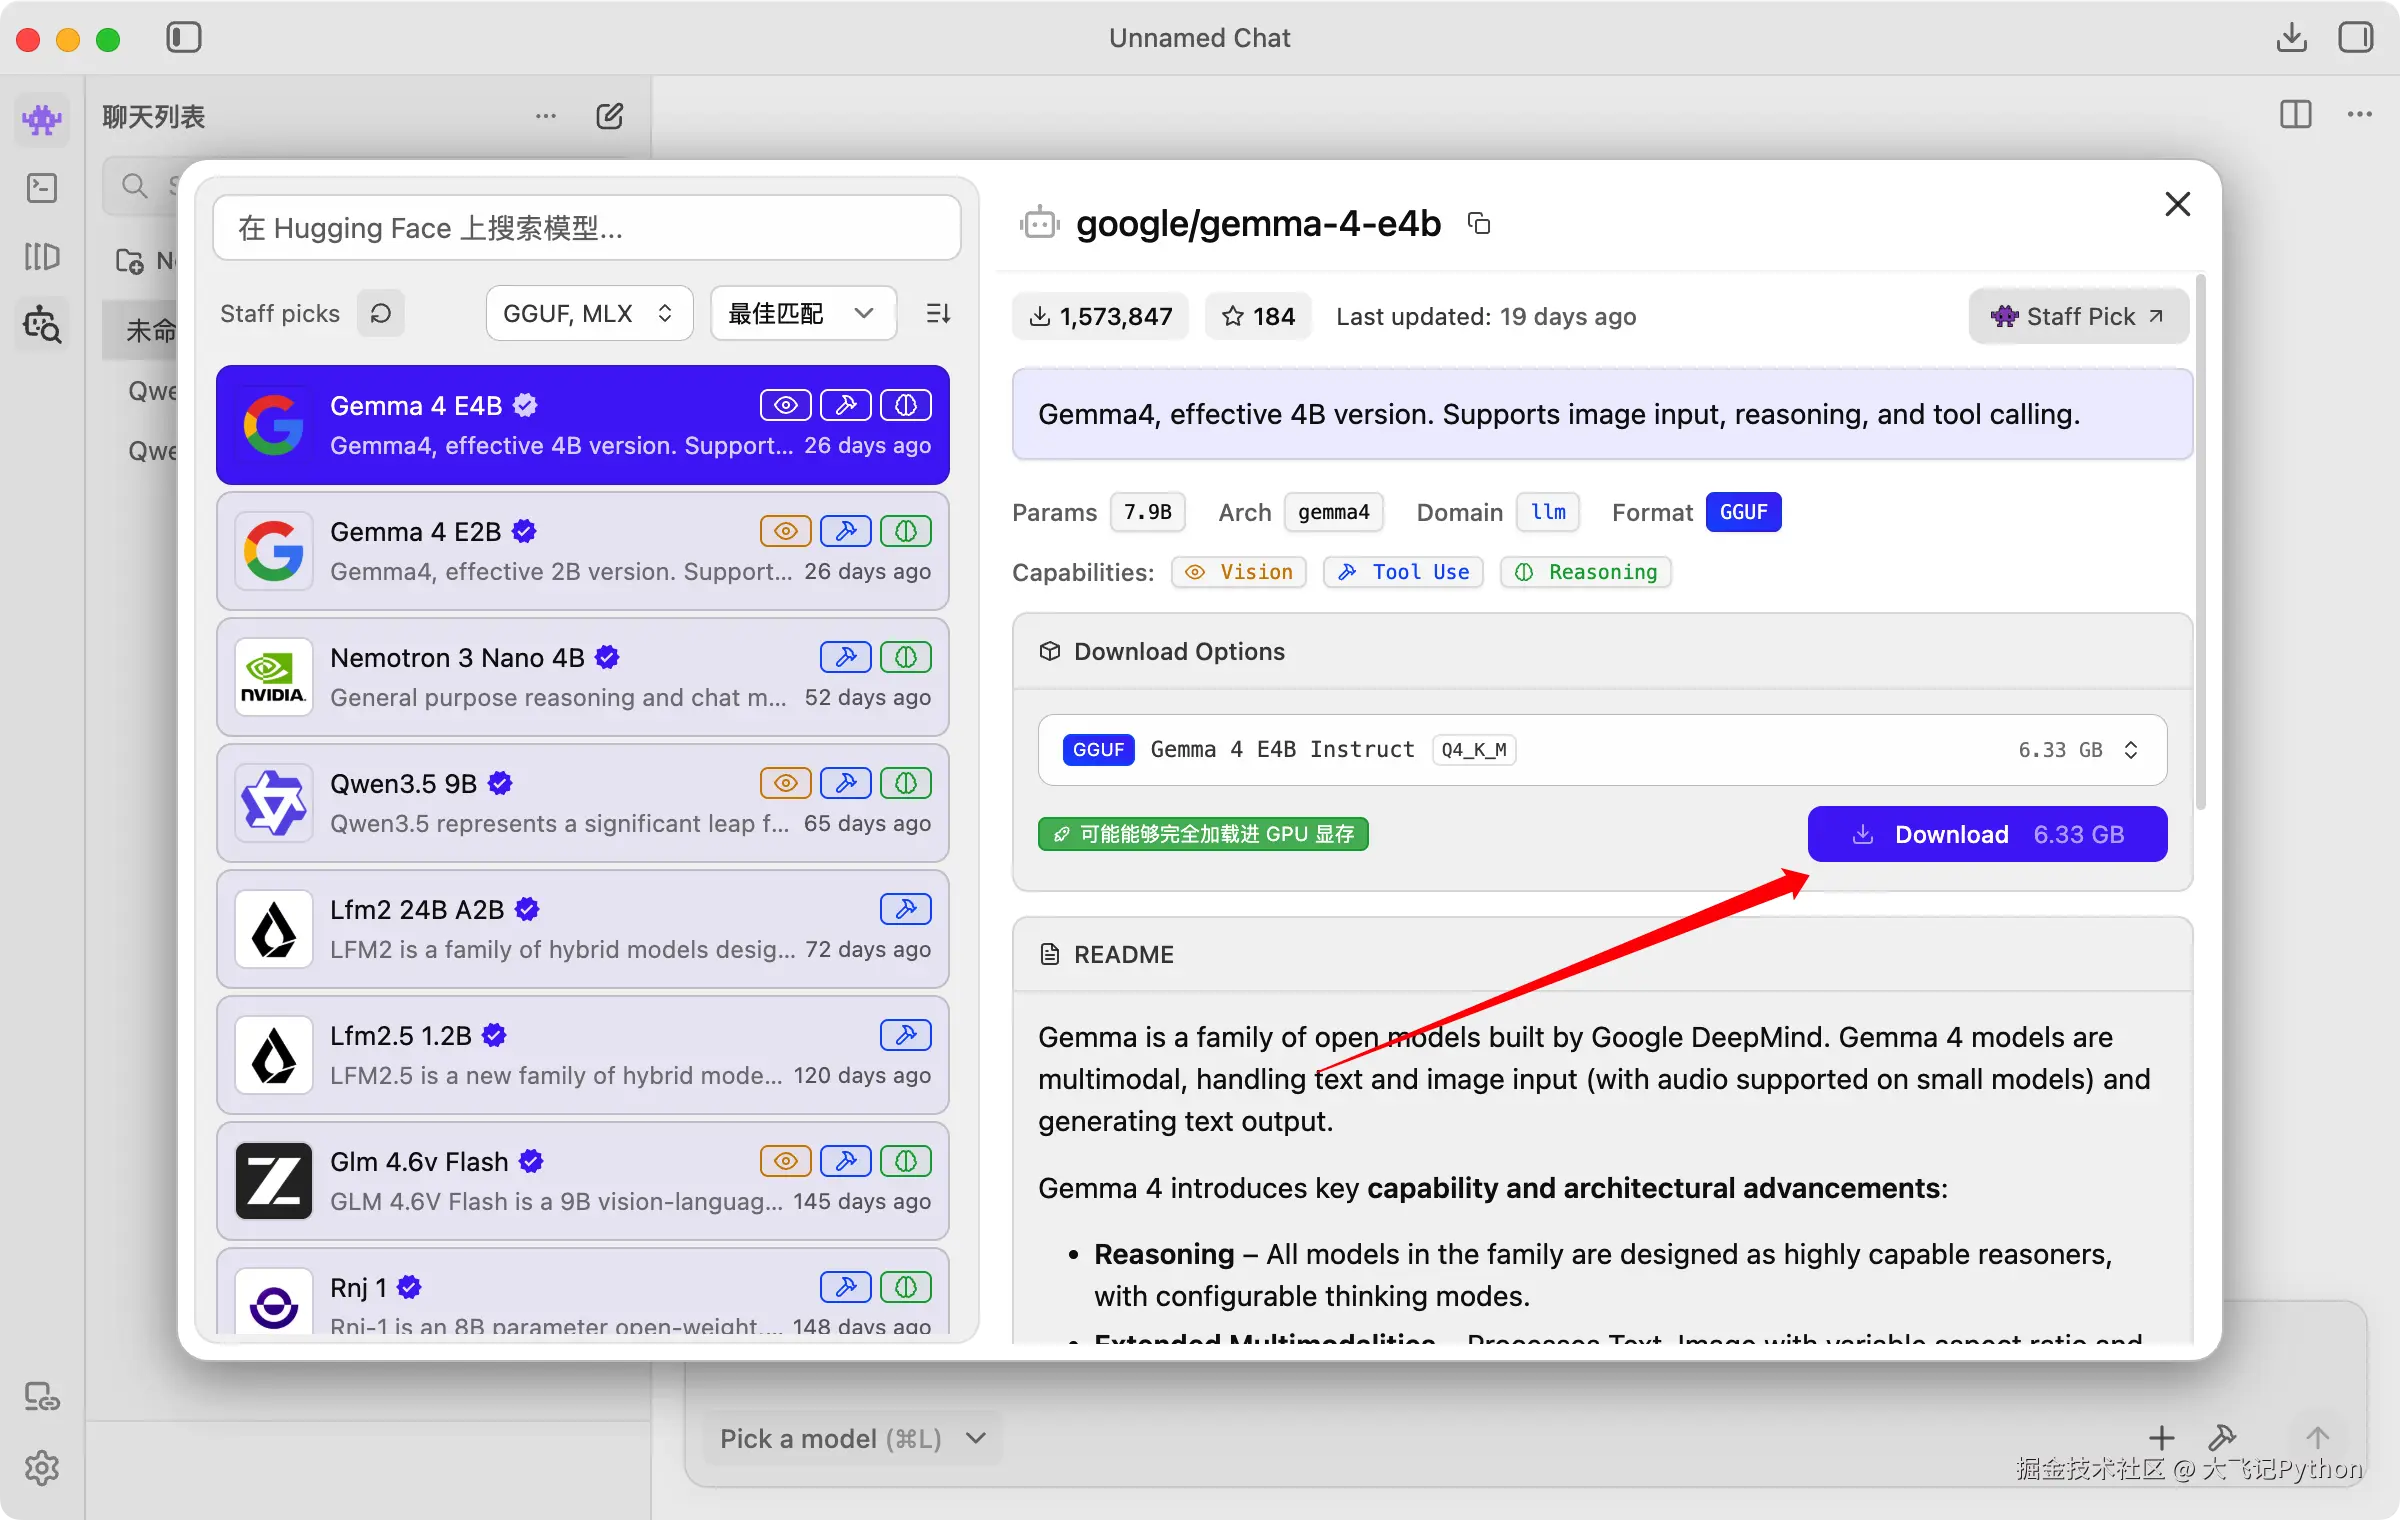This screenshot has height=1520, width=2400.
Task: Select the Qwen3.5 9B model entry
Action: point(583,803)
